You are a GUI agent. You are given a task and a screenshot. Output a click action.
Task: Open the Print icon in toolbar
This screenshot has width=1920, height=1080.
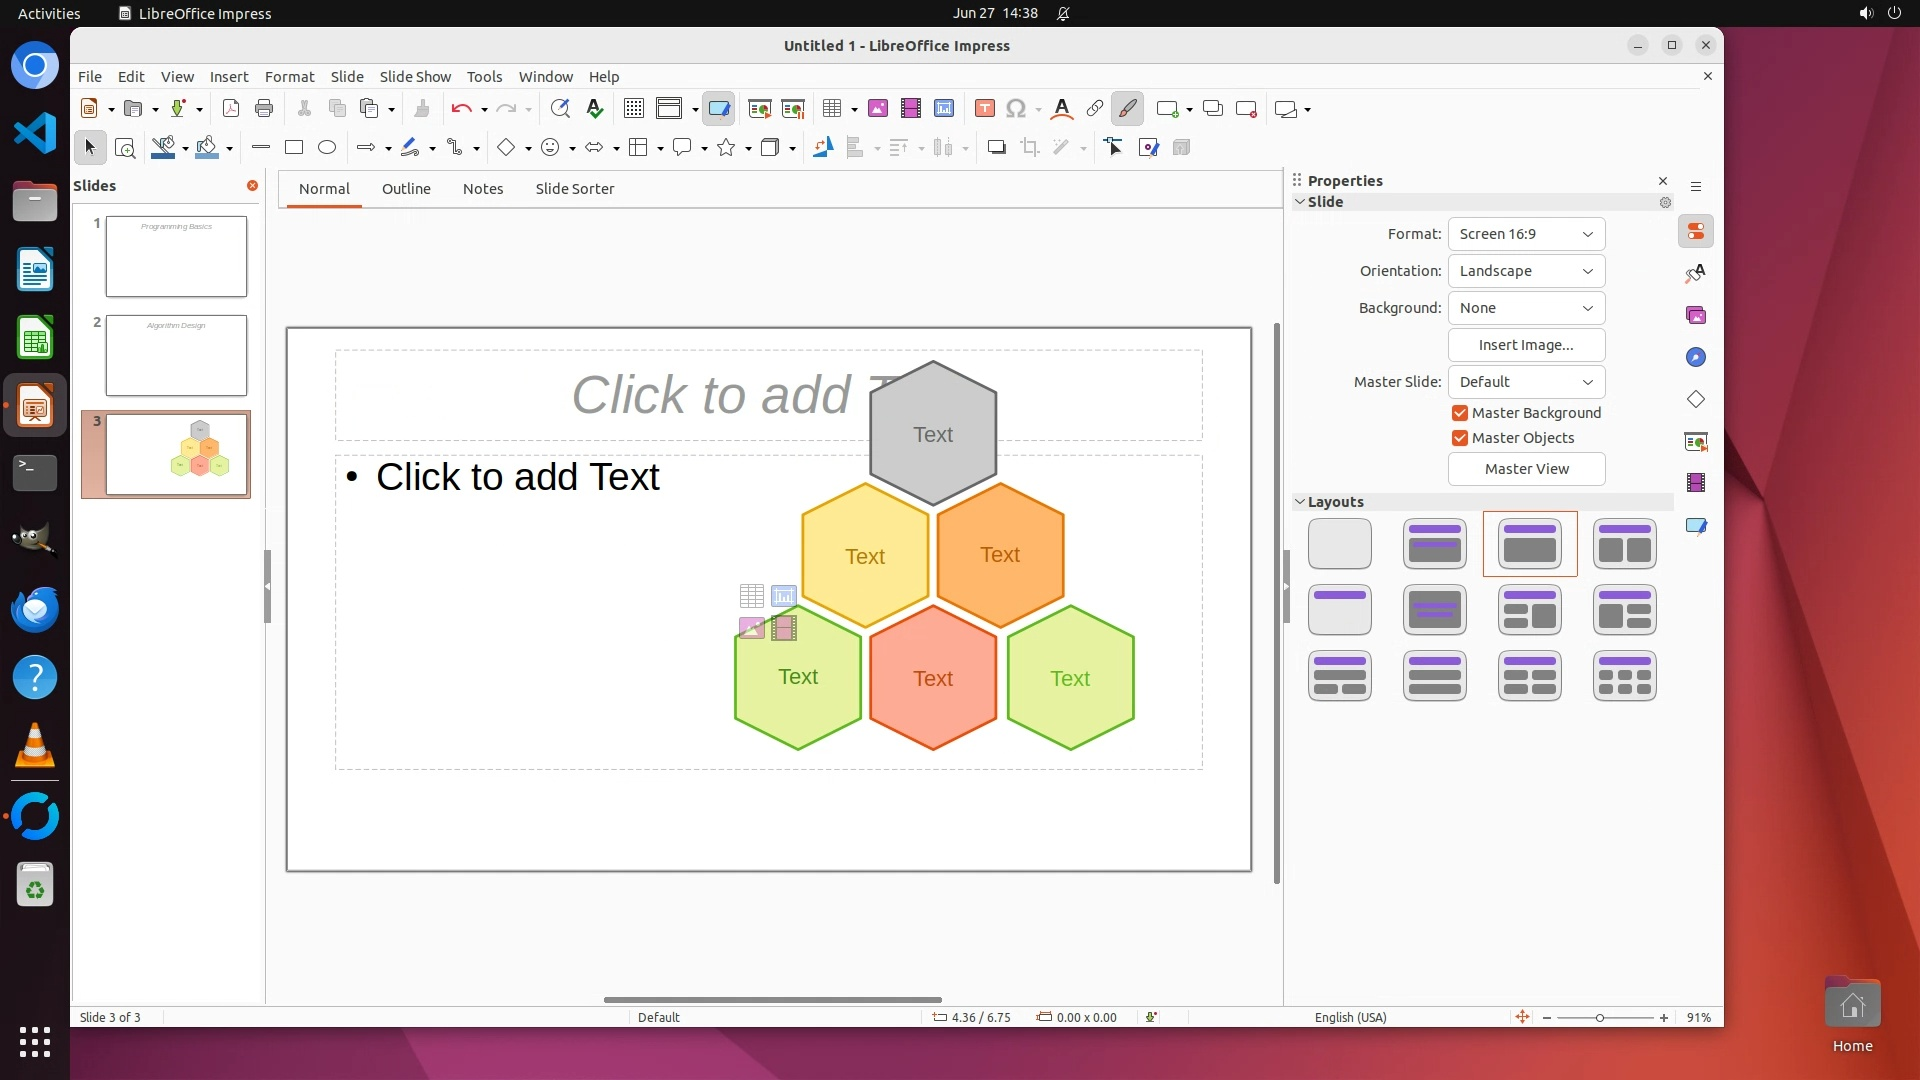pyautogui.click(x=264, y=109)
